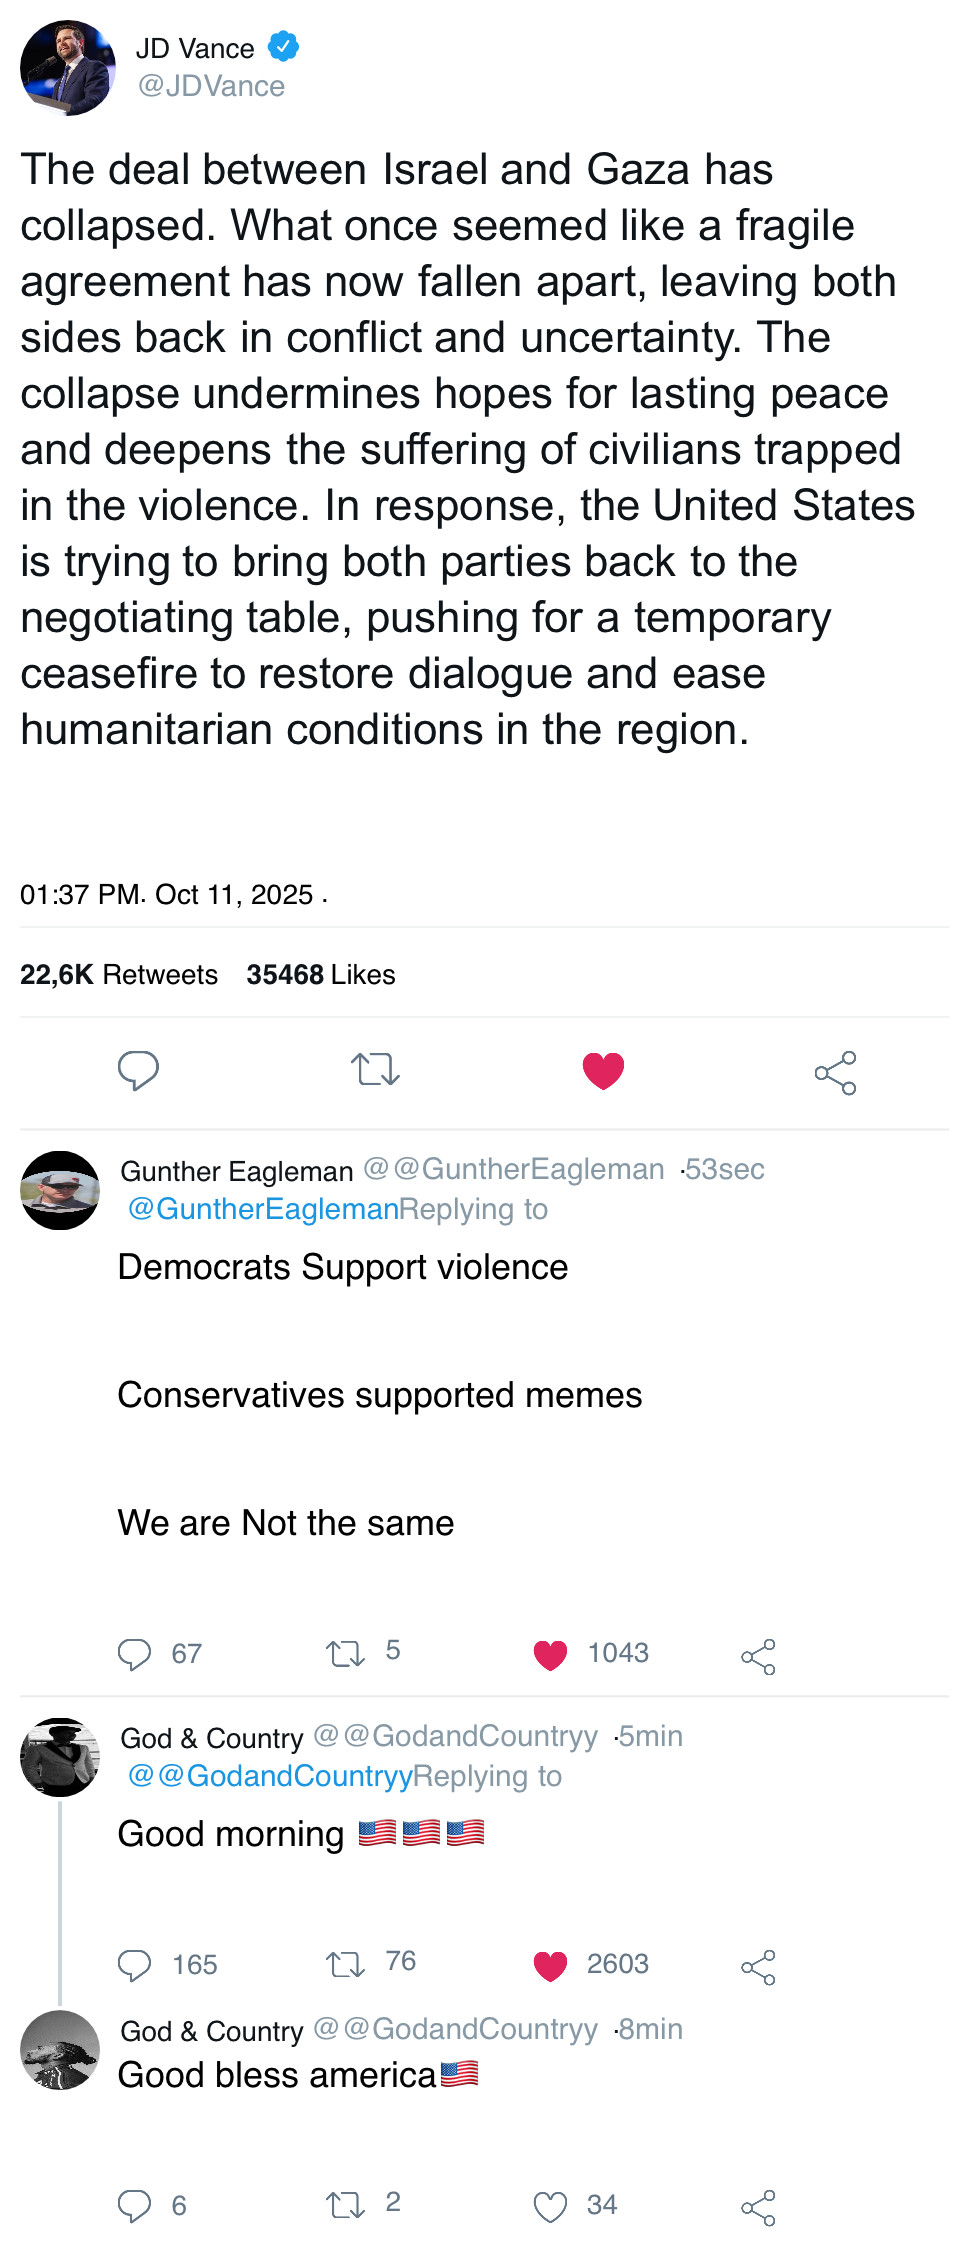Open JD Vance's profile picture
The height and width of the screenshot is (2248, 970).
tap(68, 68)
